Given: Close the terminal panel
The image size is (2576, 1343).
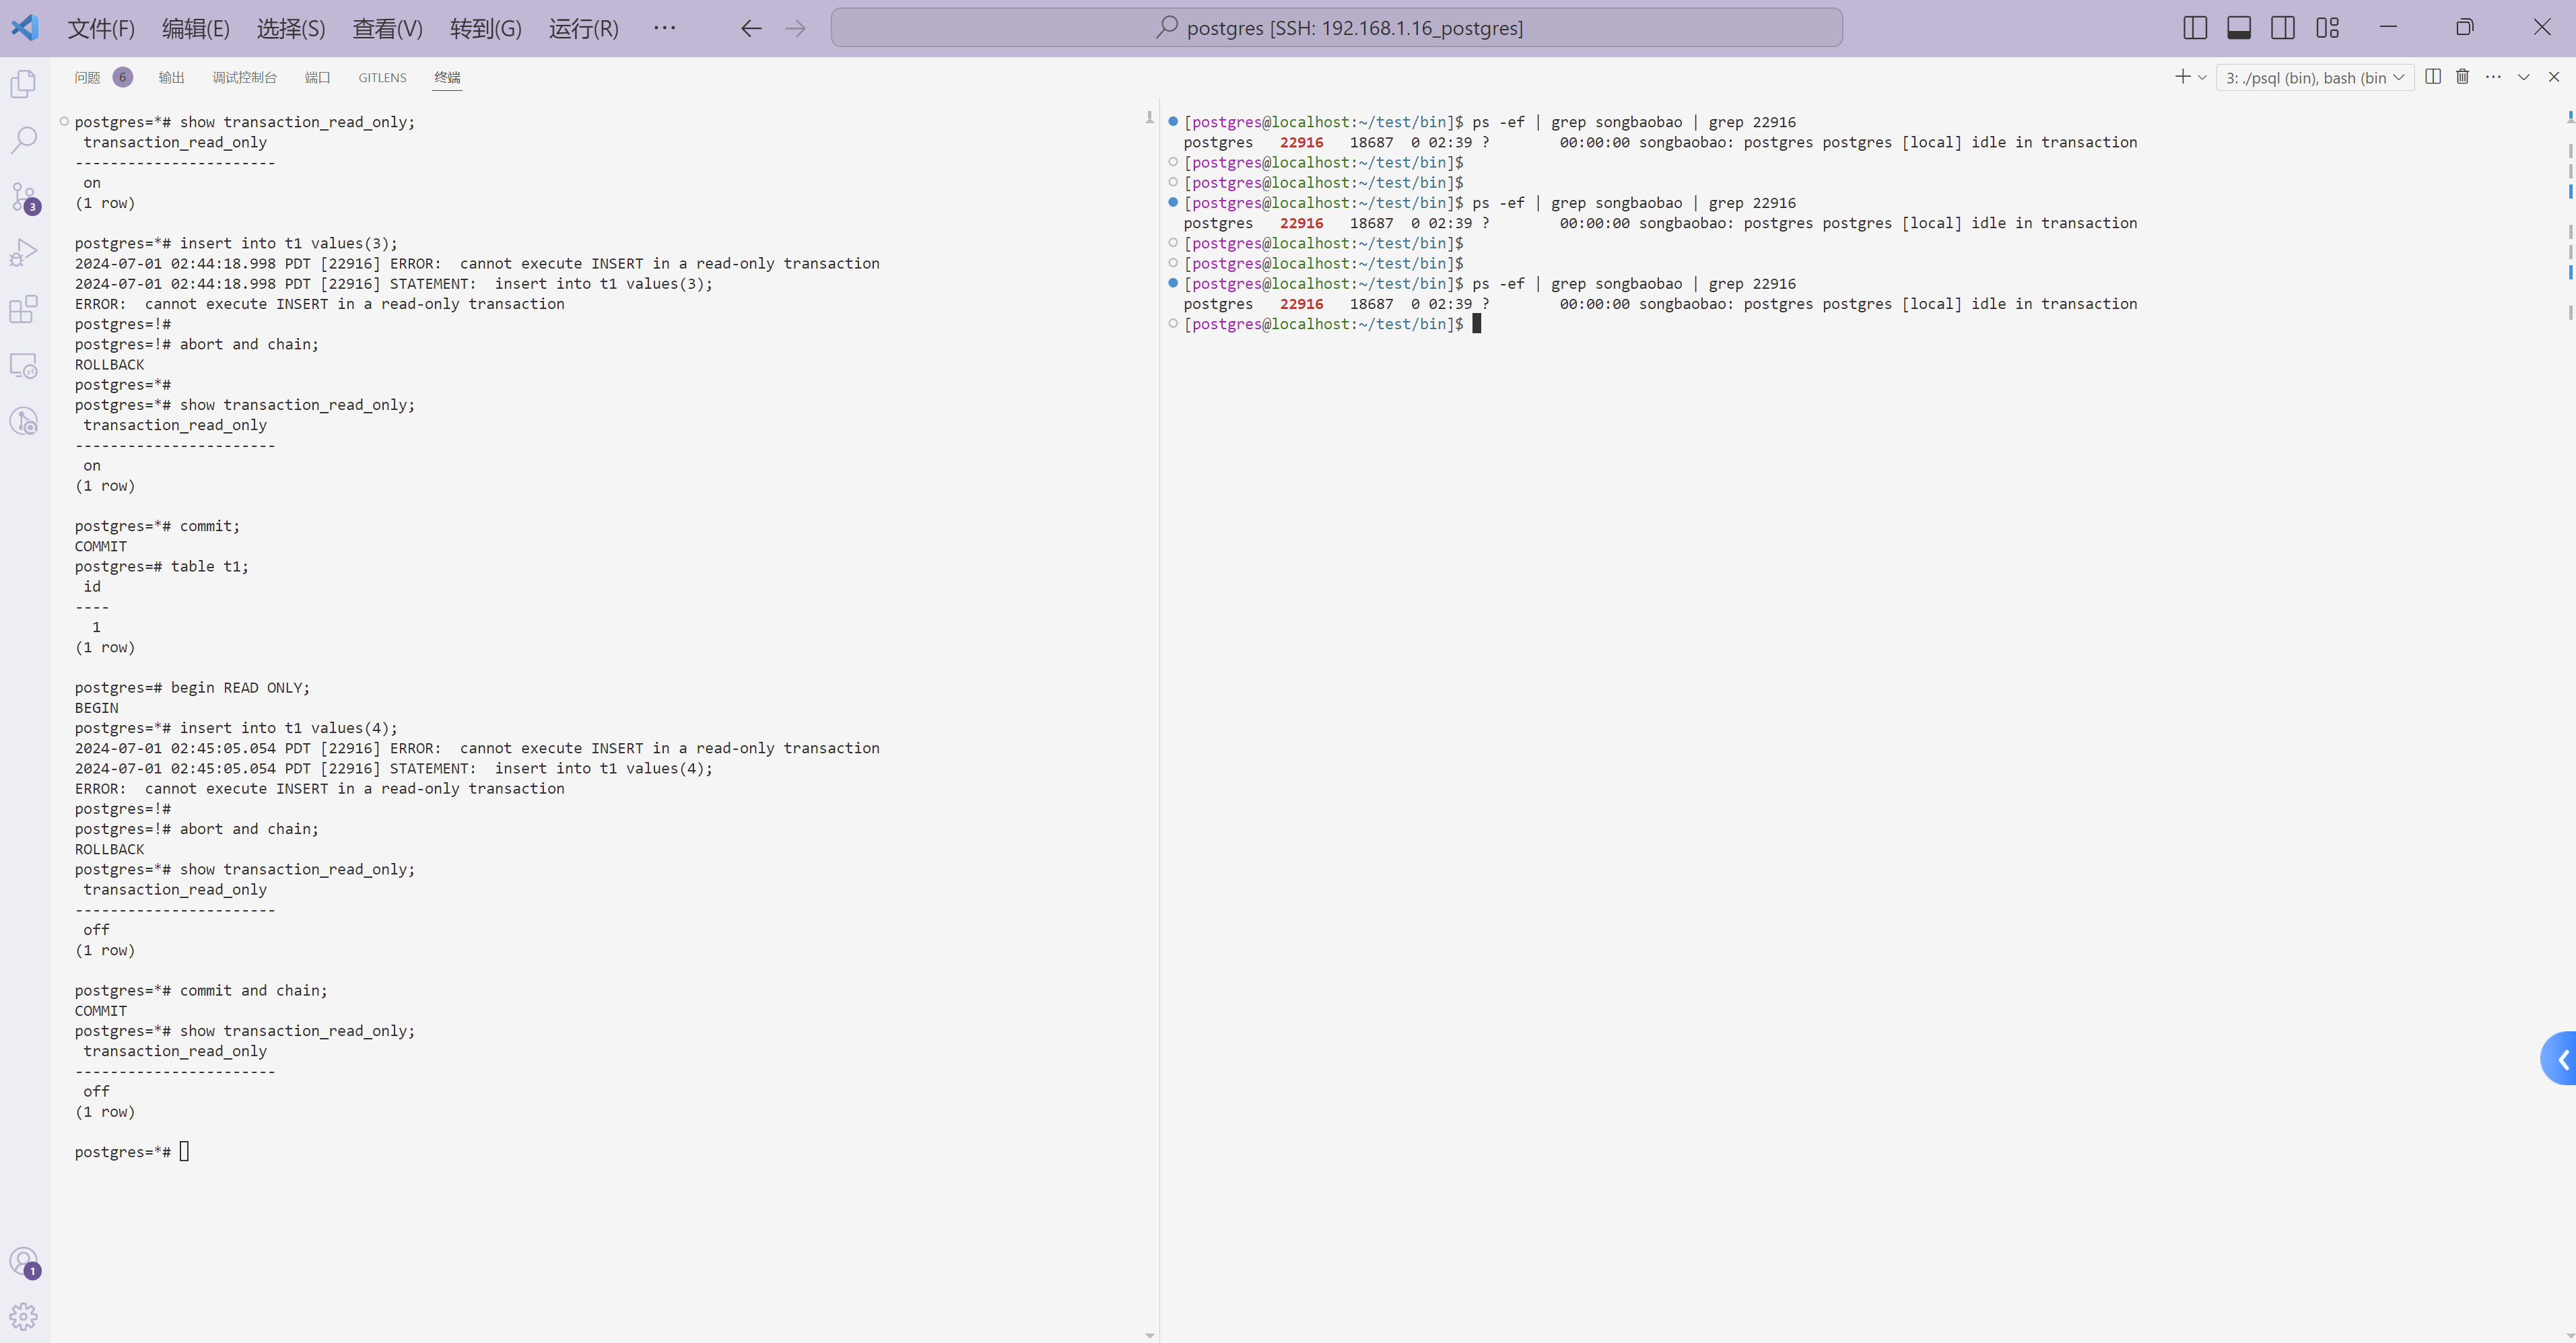Looking at the screenshot, I should 2554,77.
